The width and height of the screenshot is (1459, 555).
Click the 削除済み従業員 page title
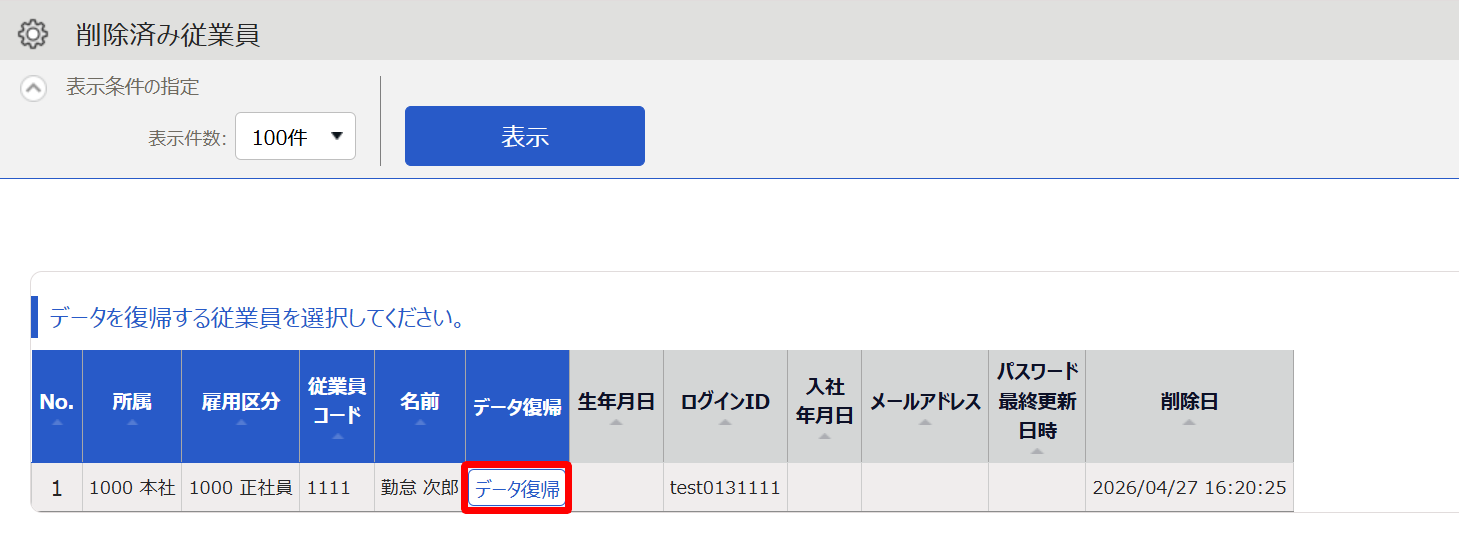pyautogui.click(x=168, y=35)
